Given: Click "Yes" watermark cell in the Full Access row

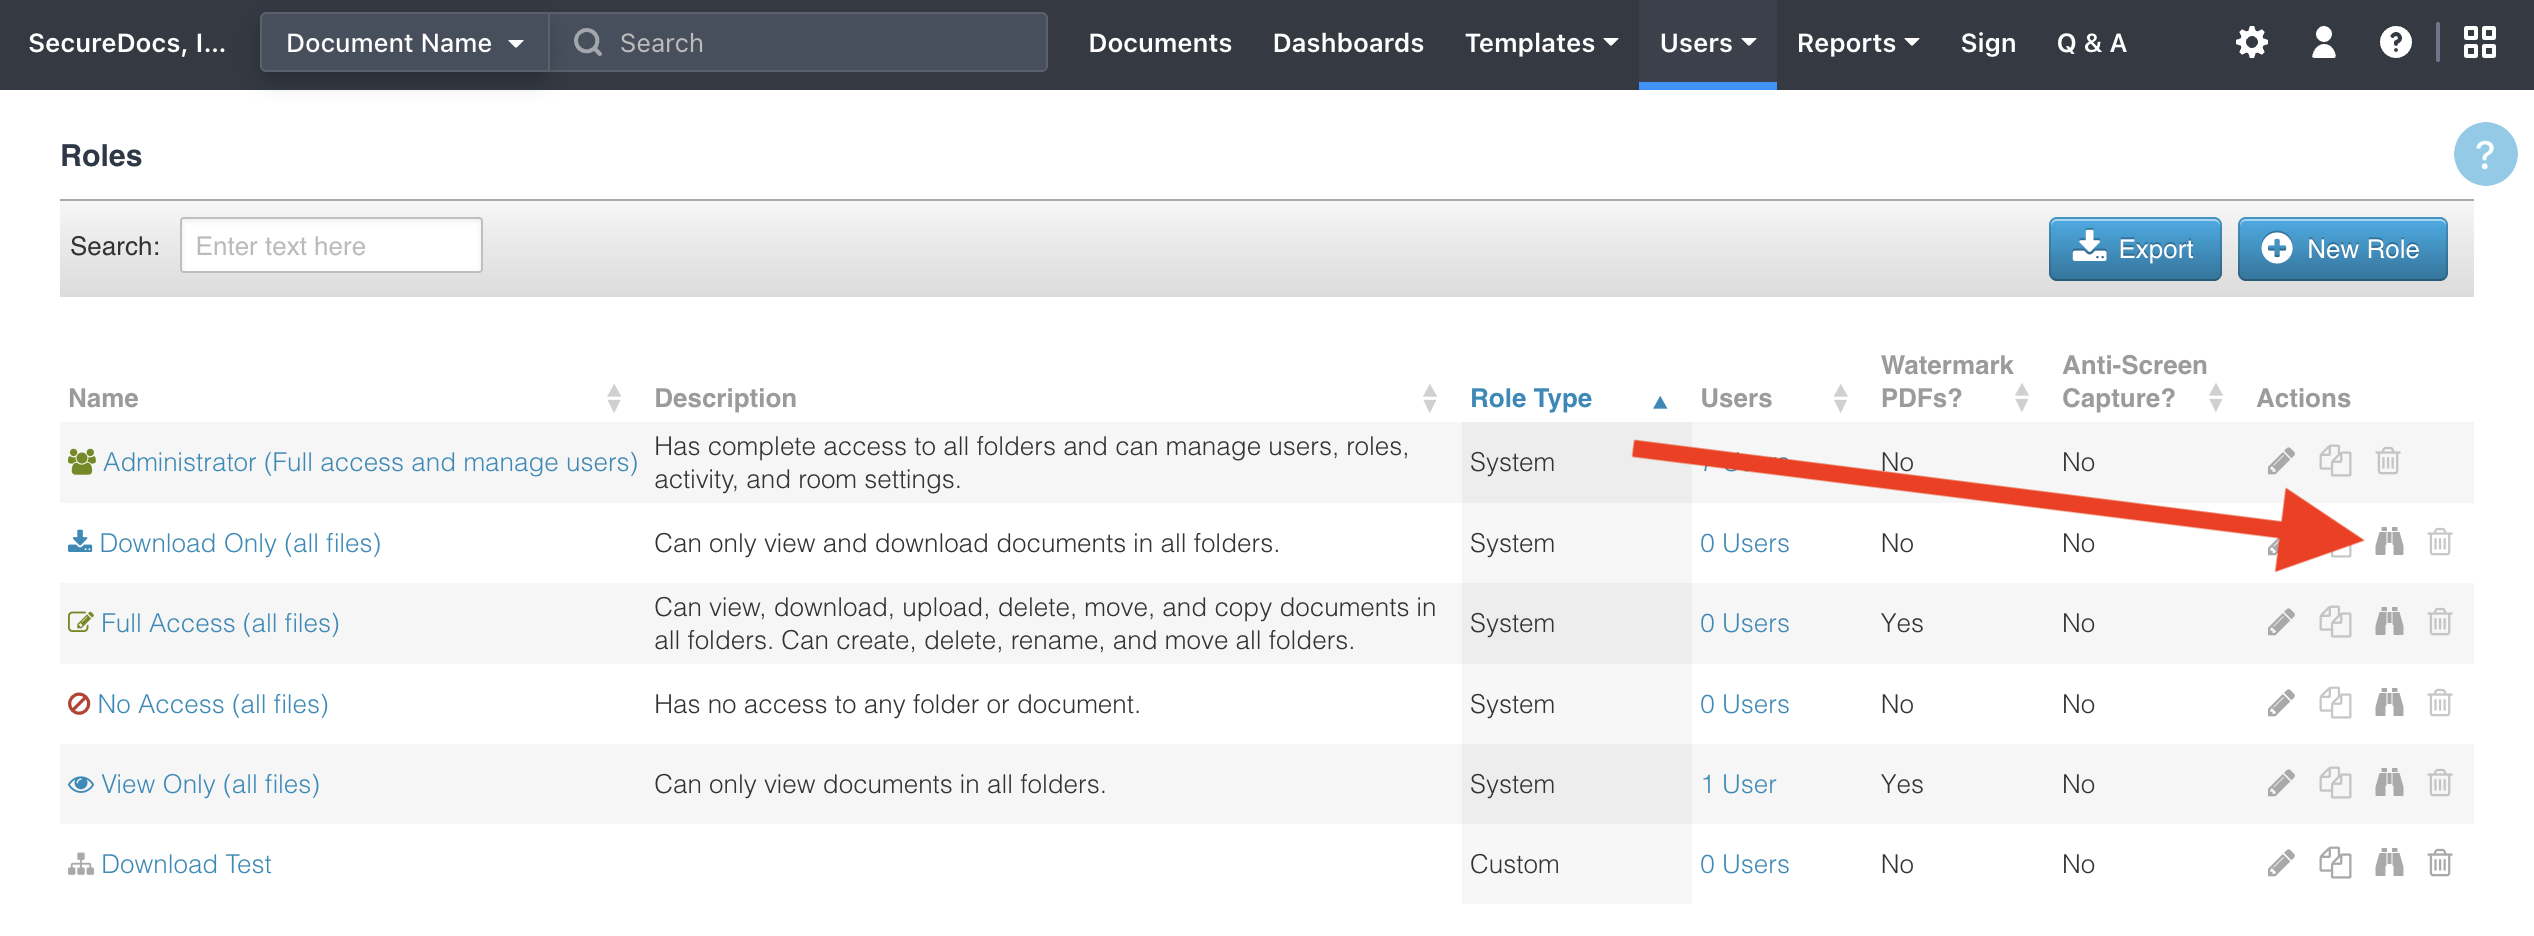Looking at the screenshot, I should coord(1902,623).
